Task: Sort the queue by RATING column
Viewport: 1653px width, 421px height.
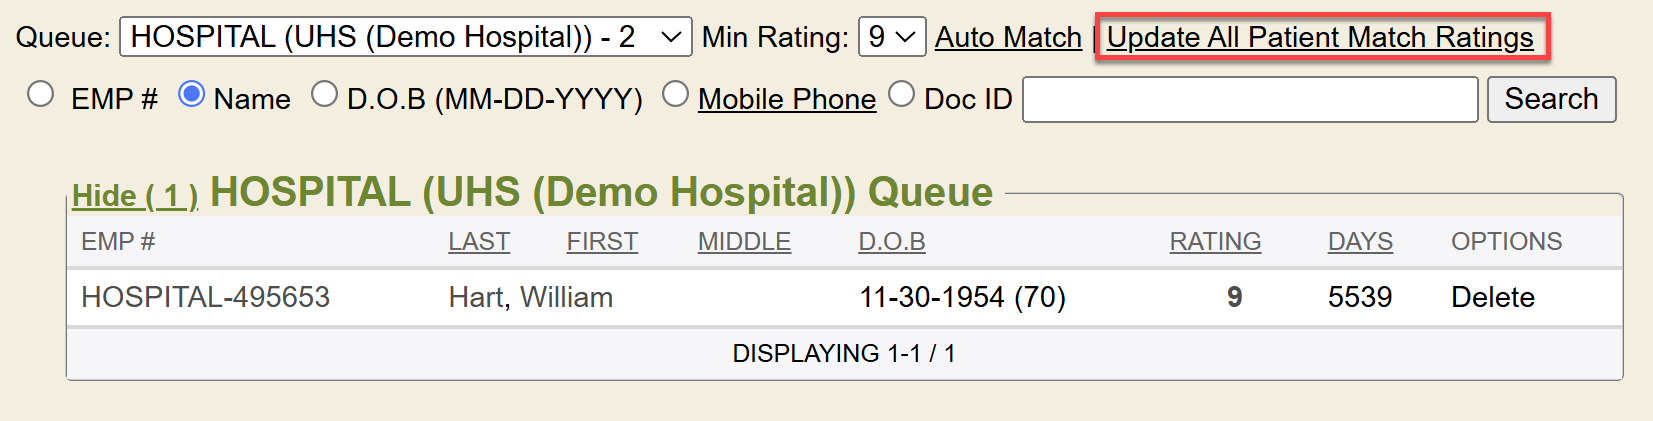Action: pyautogui.click(x=1215, y=242)
